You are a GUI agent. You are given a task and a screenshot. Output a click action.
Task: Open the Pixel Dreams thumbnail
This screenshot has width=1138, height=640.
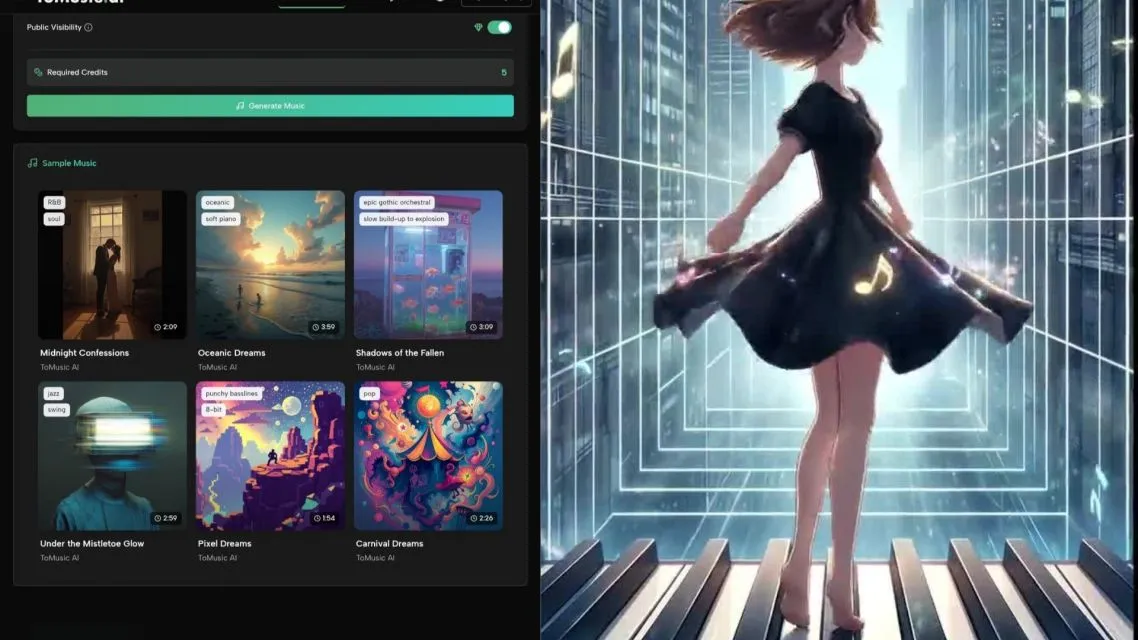tap(270, 456)
